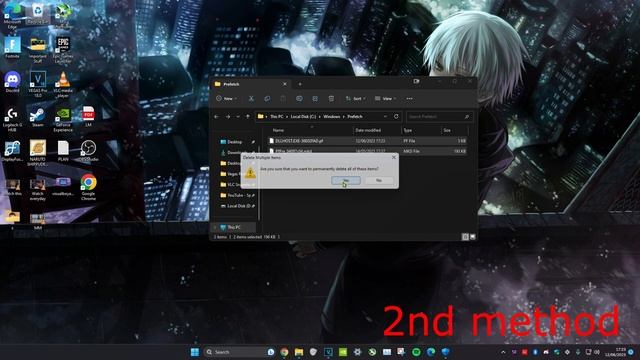Image resolution: width=640 pixels, height=360 pixels.
Task: Open the OBS Studio desktop shortcut
Action: click(x=88, y=151)
